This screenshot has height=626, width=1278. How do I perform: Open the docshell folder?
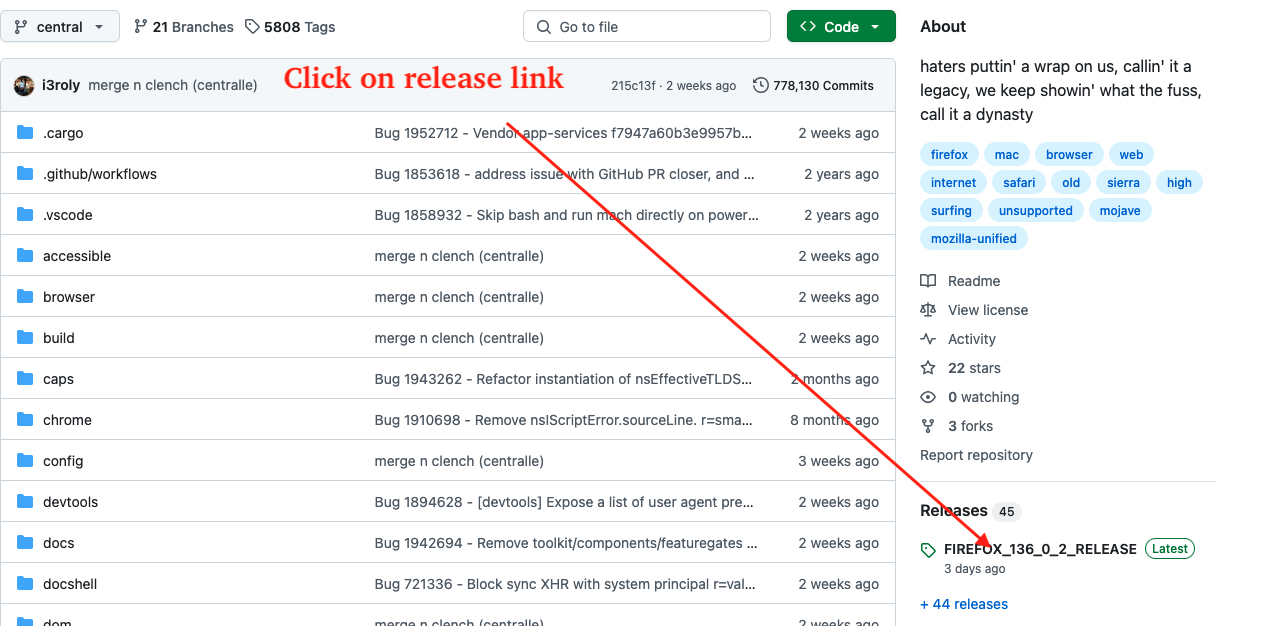70,584
